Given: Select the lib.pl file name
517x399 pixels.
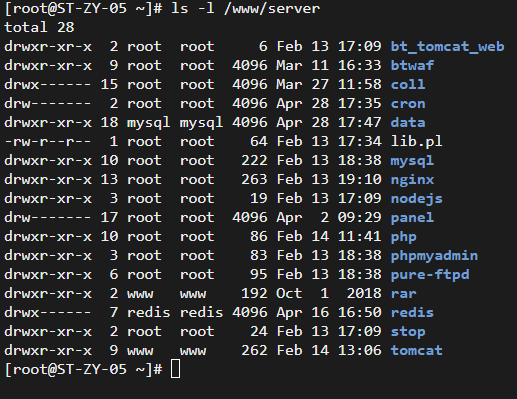Looking at the screenshot, I should [417, 142].
